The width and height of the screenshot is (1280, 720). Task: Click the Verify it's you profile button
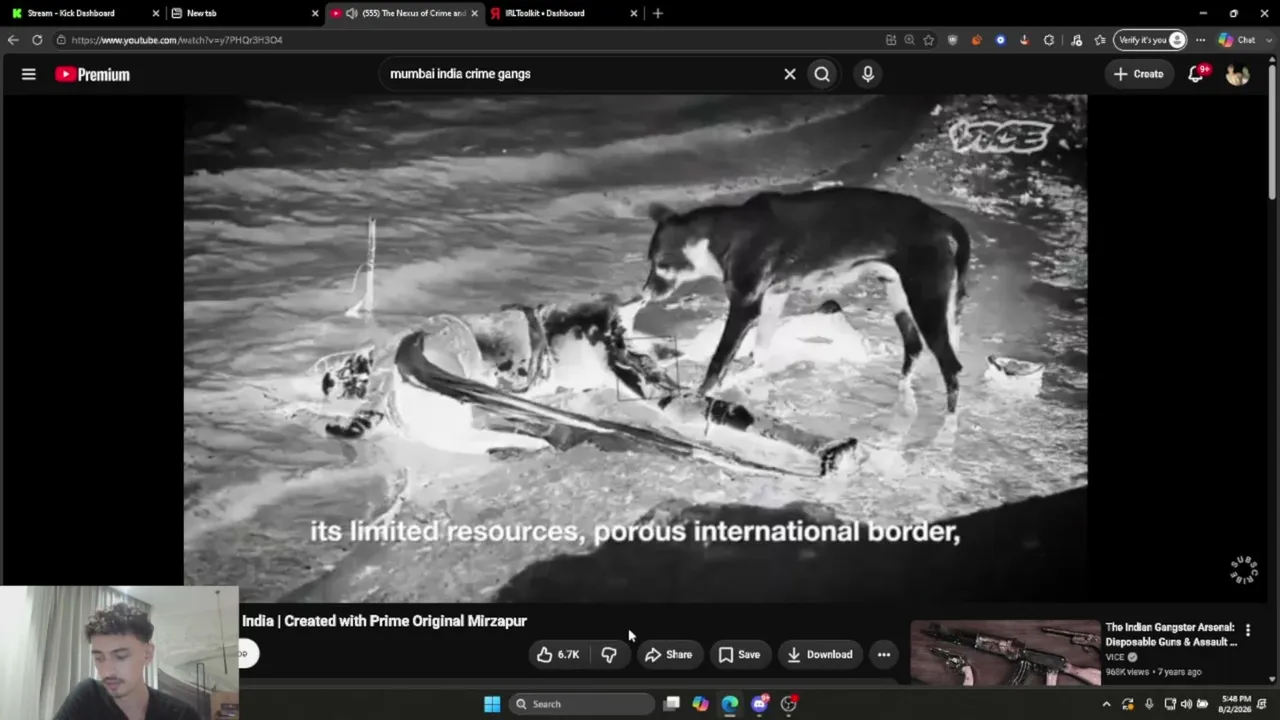(1150, 40)
